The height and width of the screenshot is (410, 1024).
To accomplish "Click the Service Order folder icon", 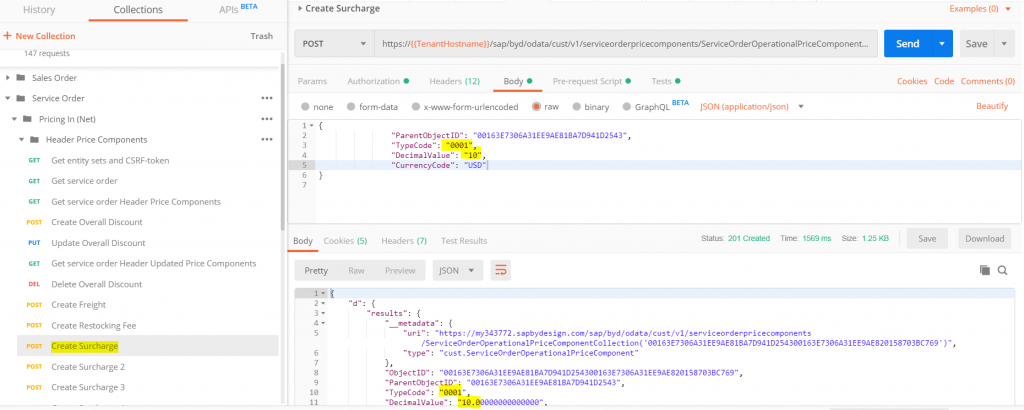I will pos(21,99).
